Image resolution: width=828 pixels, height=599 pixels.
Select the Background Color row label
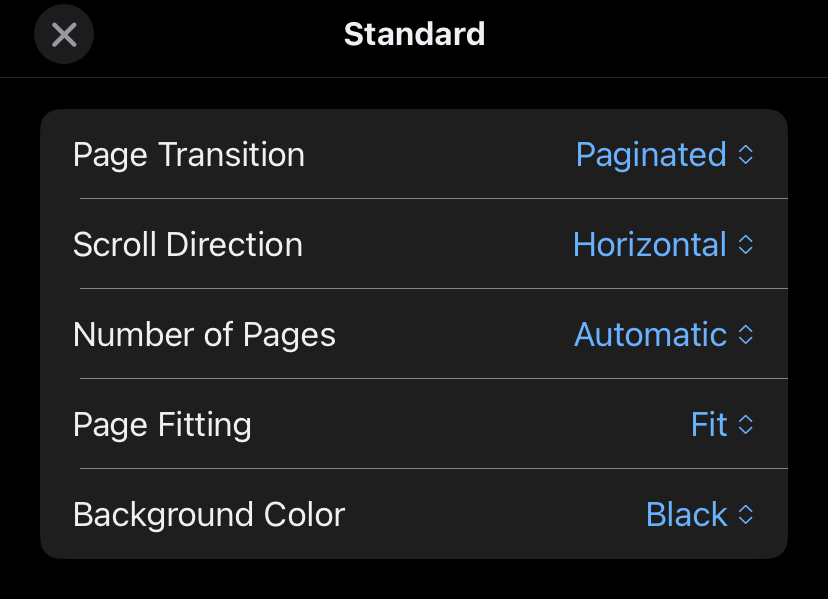209,514
